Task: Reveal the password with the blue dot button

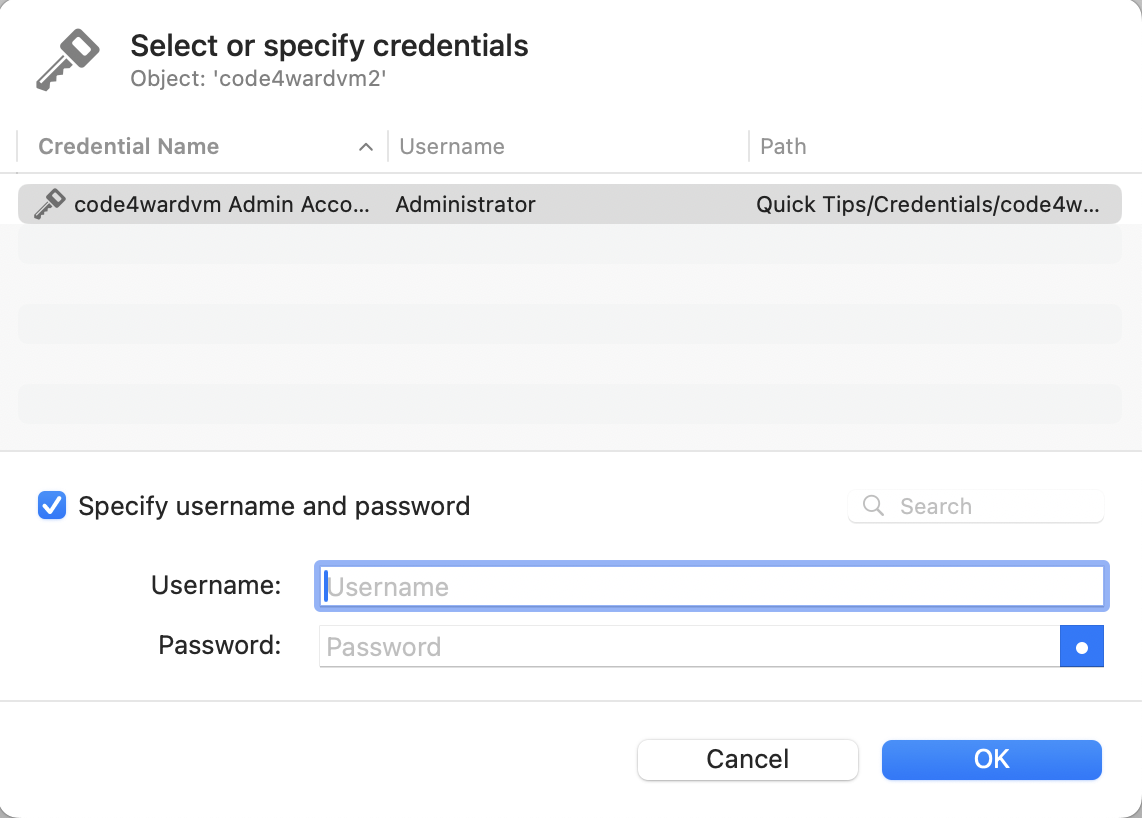Action: pos(1082,646)
